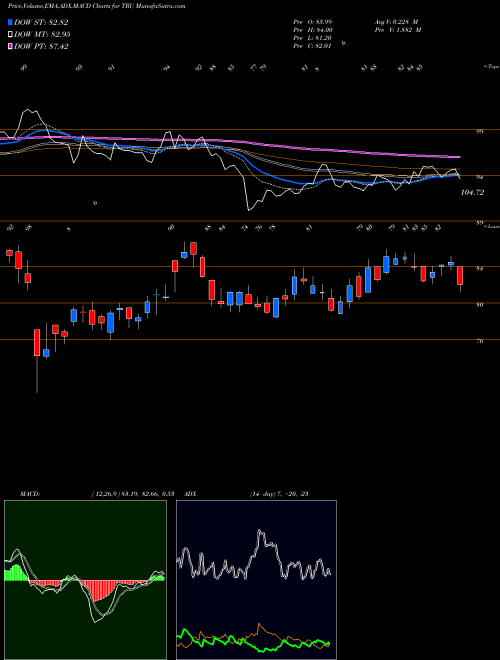Click the blue DOW ST legend swatch
Screen dimensions: 500x660
[10, 23]
